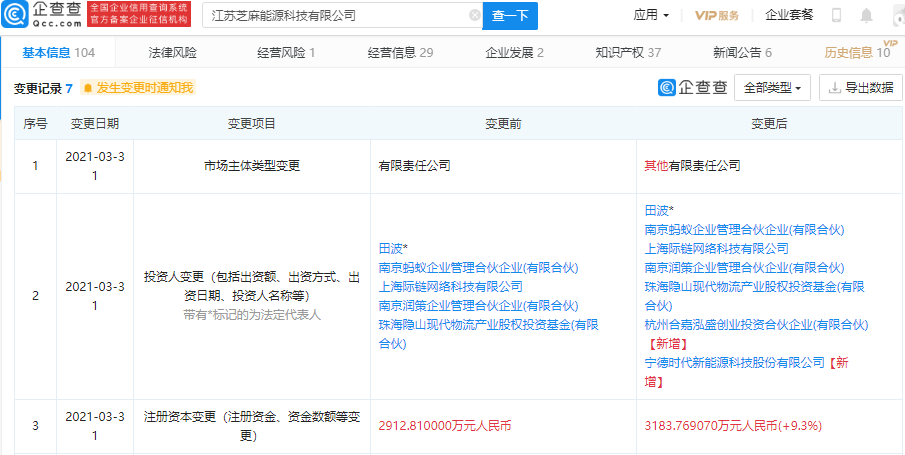The image size is (905, 455).
Task: Click the Qcc.com logo icon
Action: tap(12, 16)
